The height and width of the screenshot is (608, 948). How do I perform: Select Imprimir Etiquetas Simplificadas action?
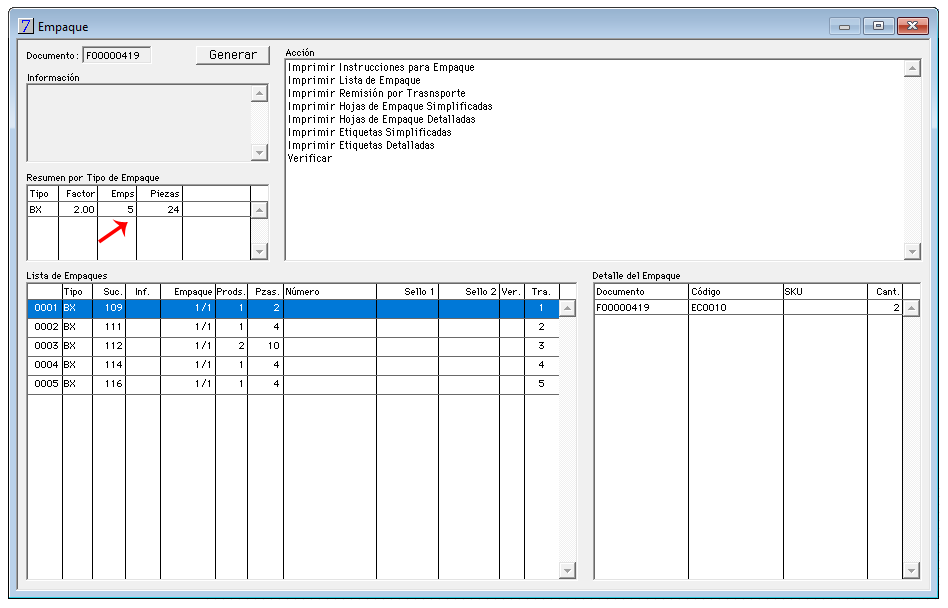coord(369,132)
